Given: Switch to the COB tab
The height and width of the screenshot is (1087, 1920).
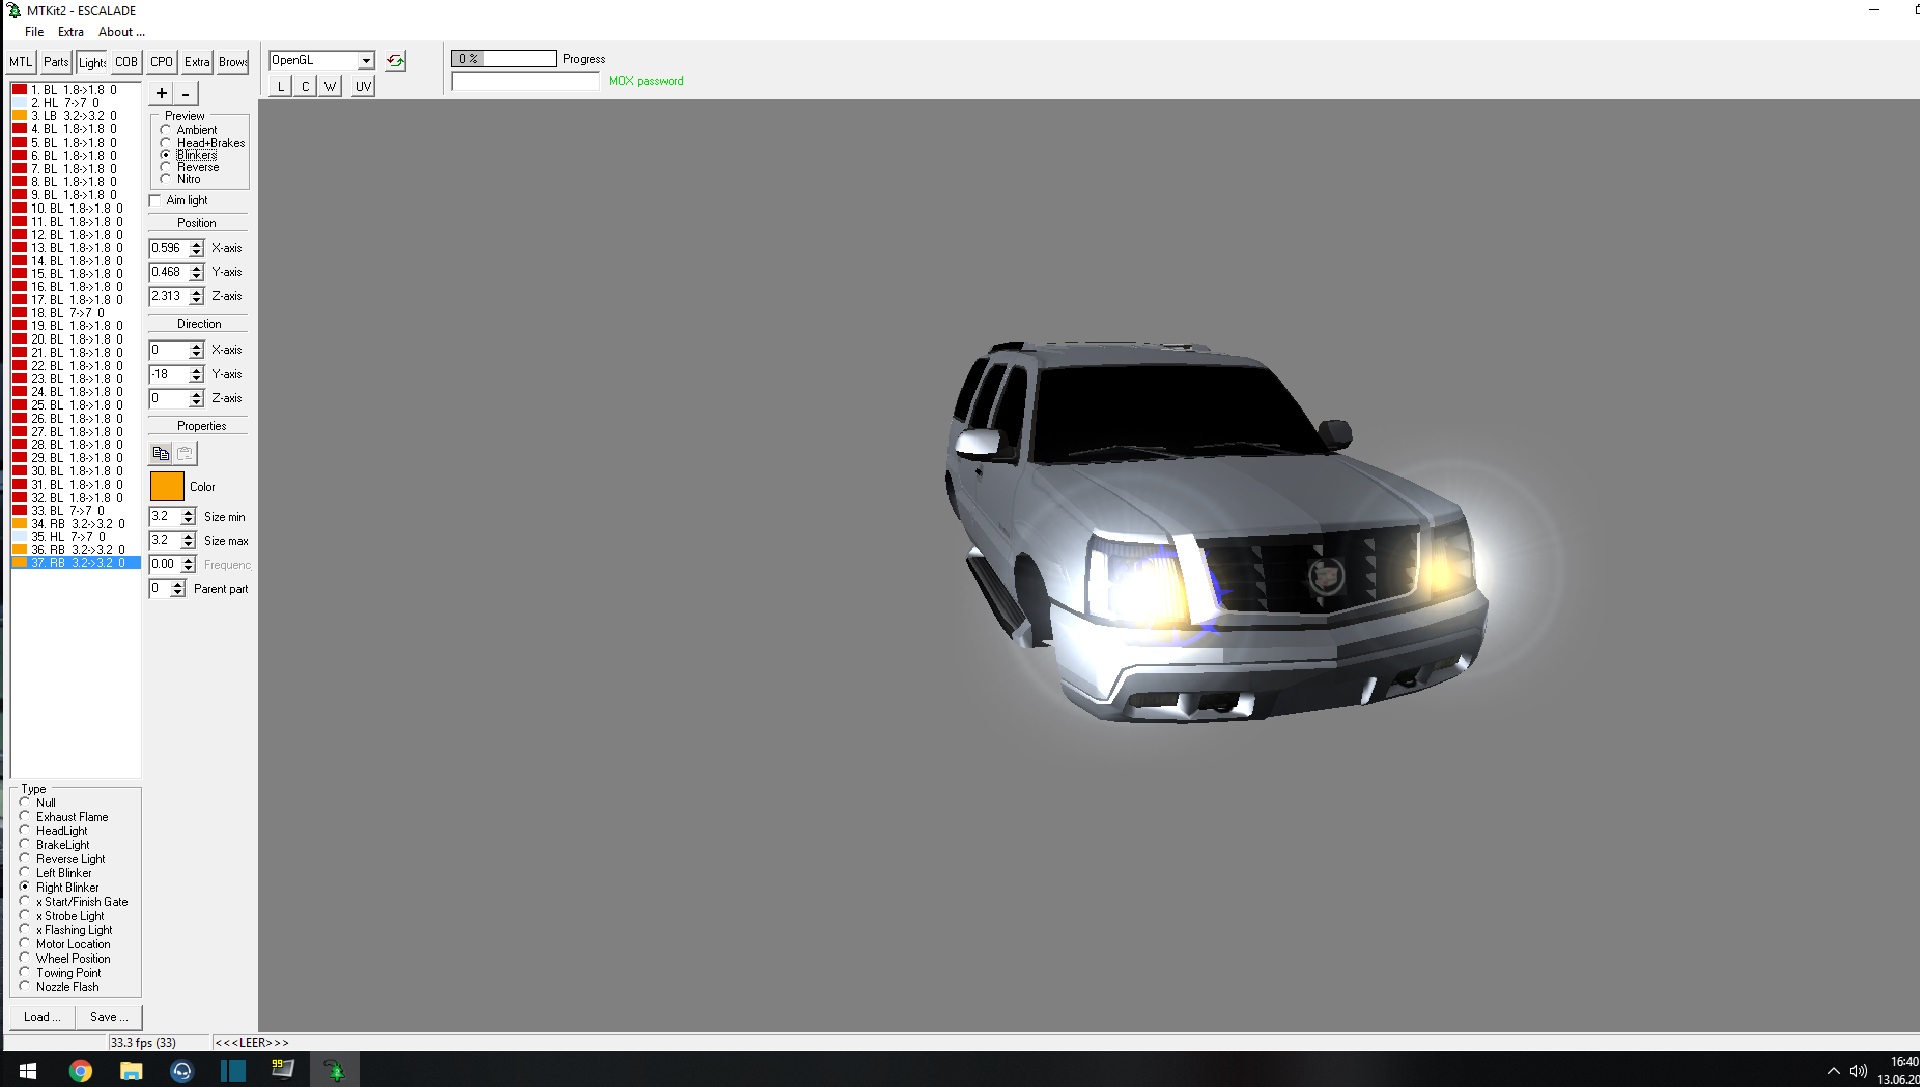Looking at the screenshot, I should tap(126, 62).
